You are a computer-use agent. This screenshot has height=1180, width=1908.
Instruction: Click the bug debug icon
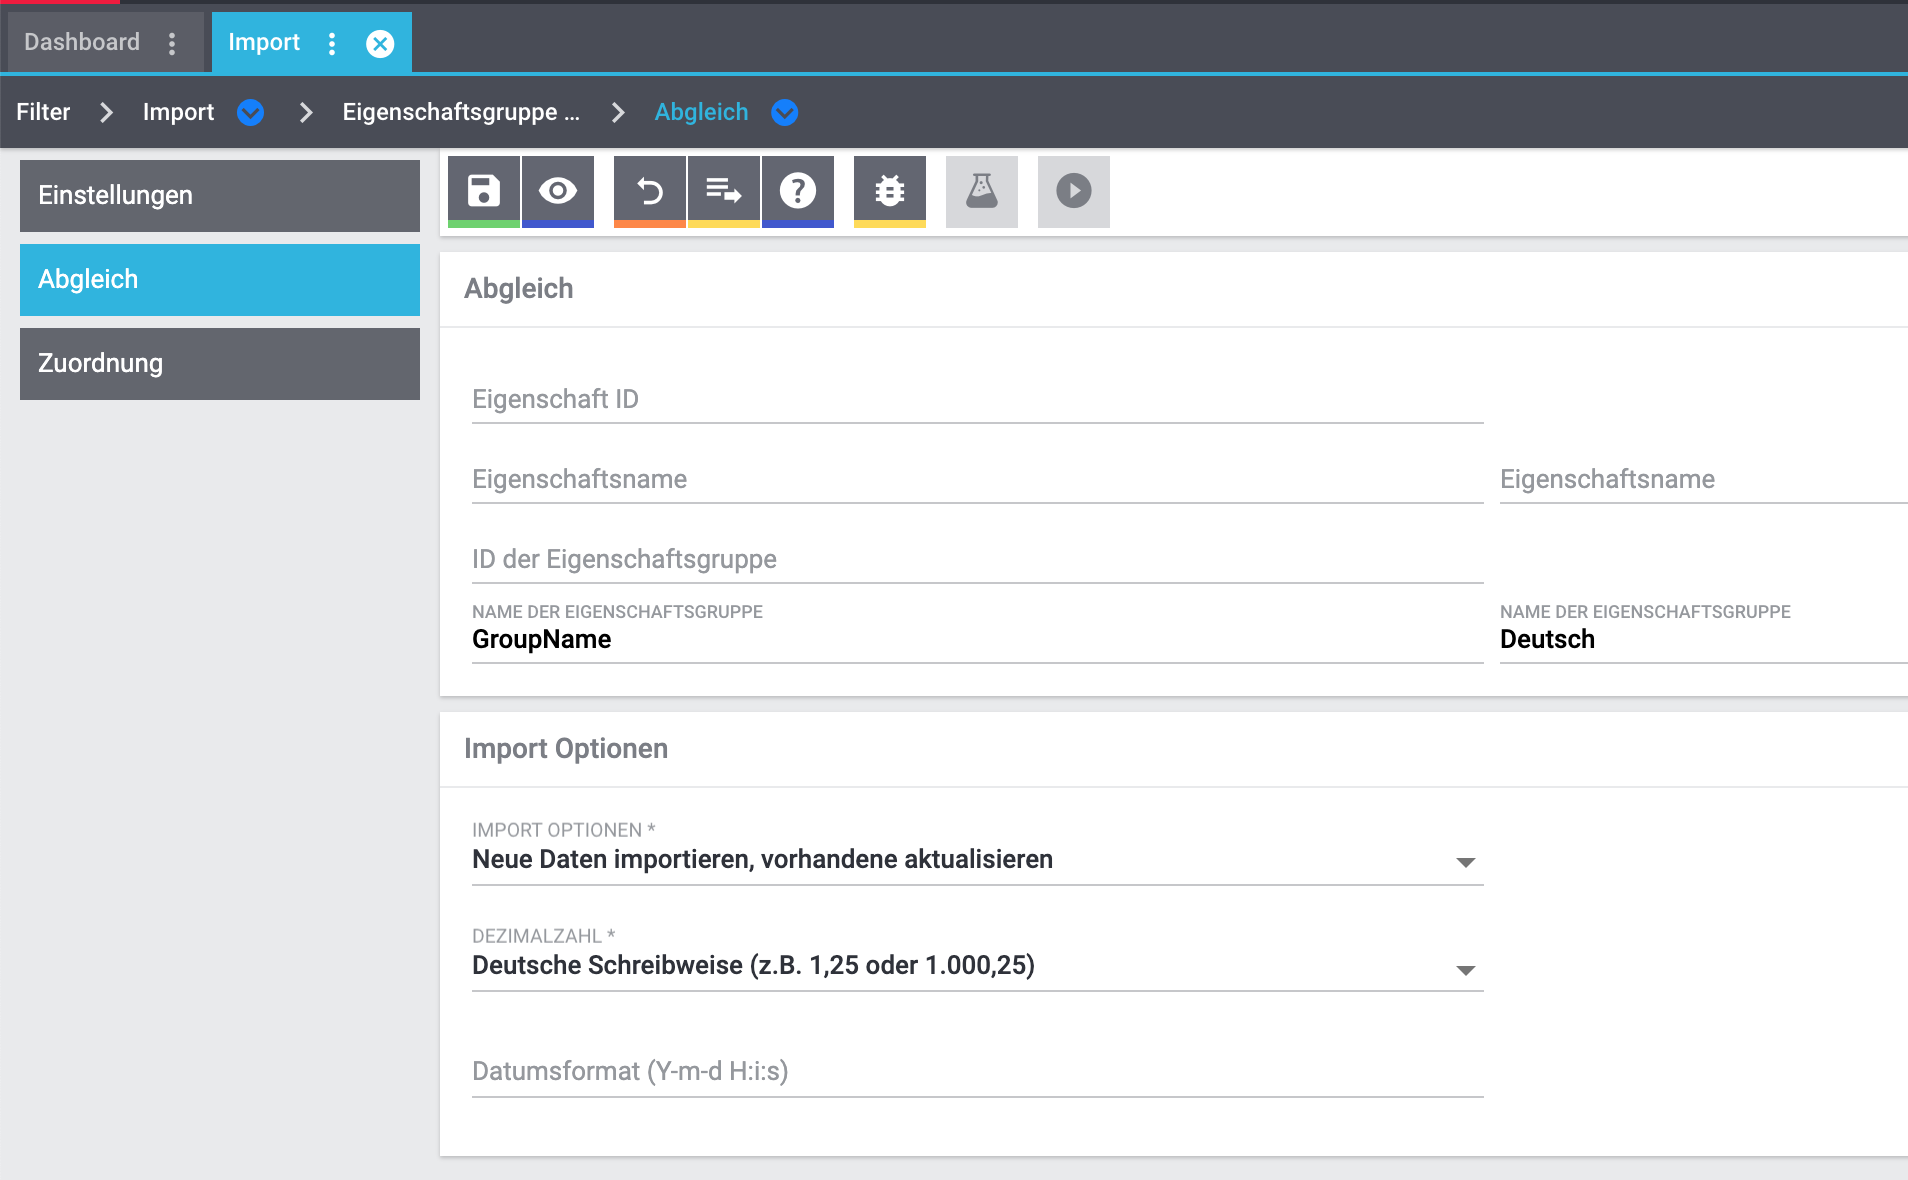pyautogui.click(x=890, y=190)
